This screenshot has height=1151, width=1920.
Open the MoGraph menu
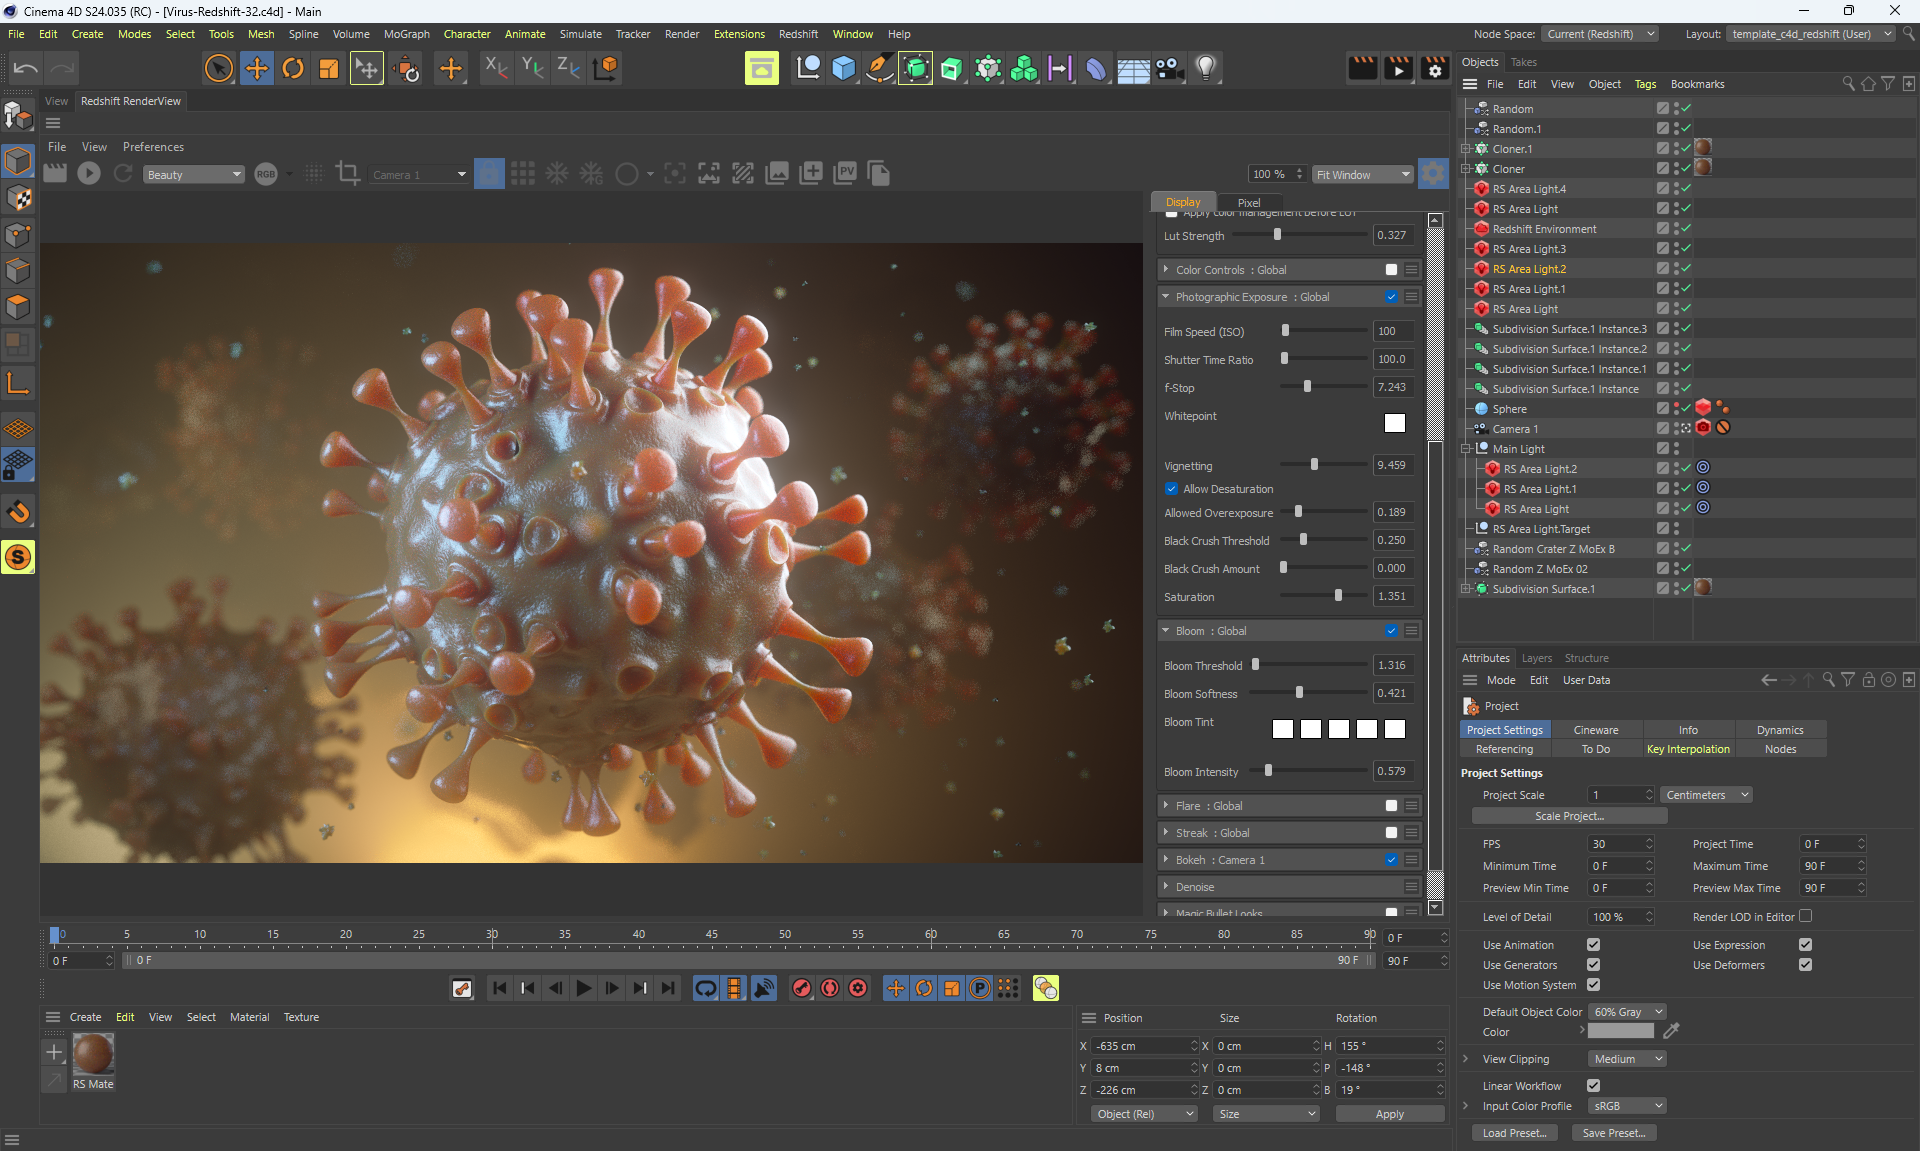[406, 34]
